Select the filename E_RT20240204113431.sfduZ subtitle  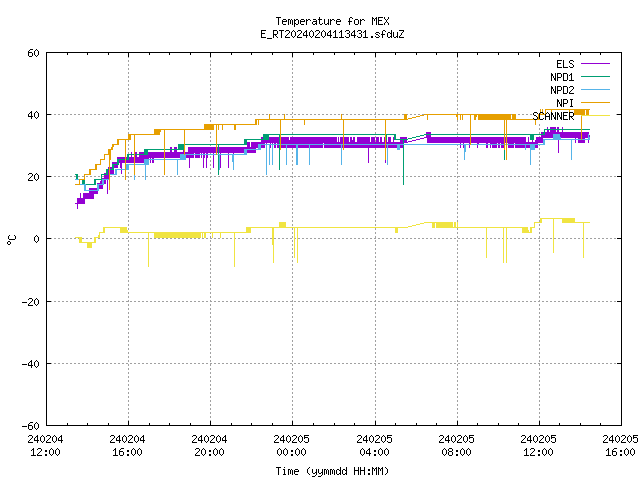click(332, 34)
